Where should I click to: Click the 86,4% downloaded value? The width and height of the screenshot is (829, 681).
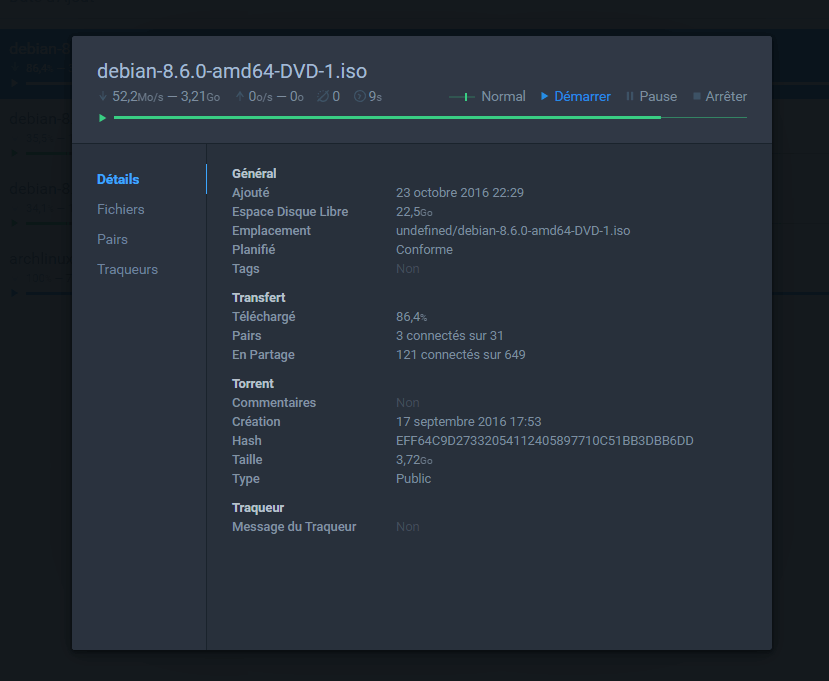pyautogui.click(x=411, y=317)
